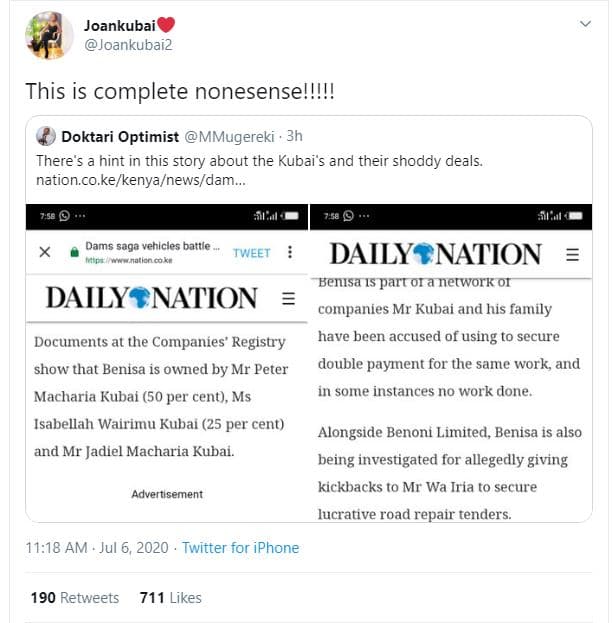
Task: View the 190 Retweets list
Action: (75, 598)
